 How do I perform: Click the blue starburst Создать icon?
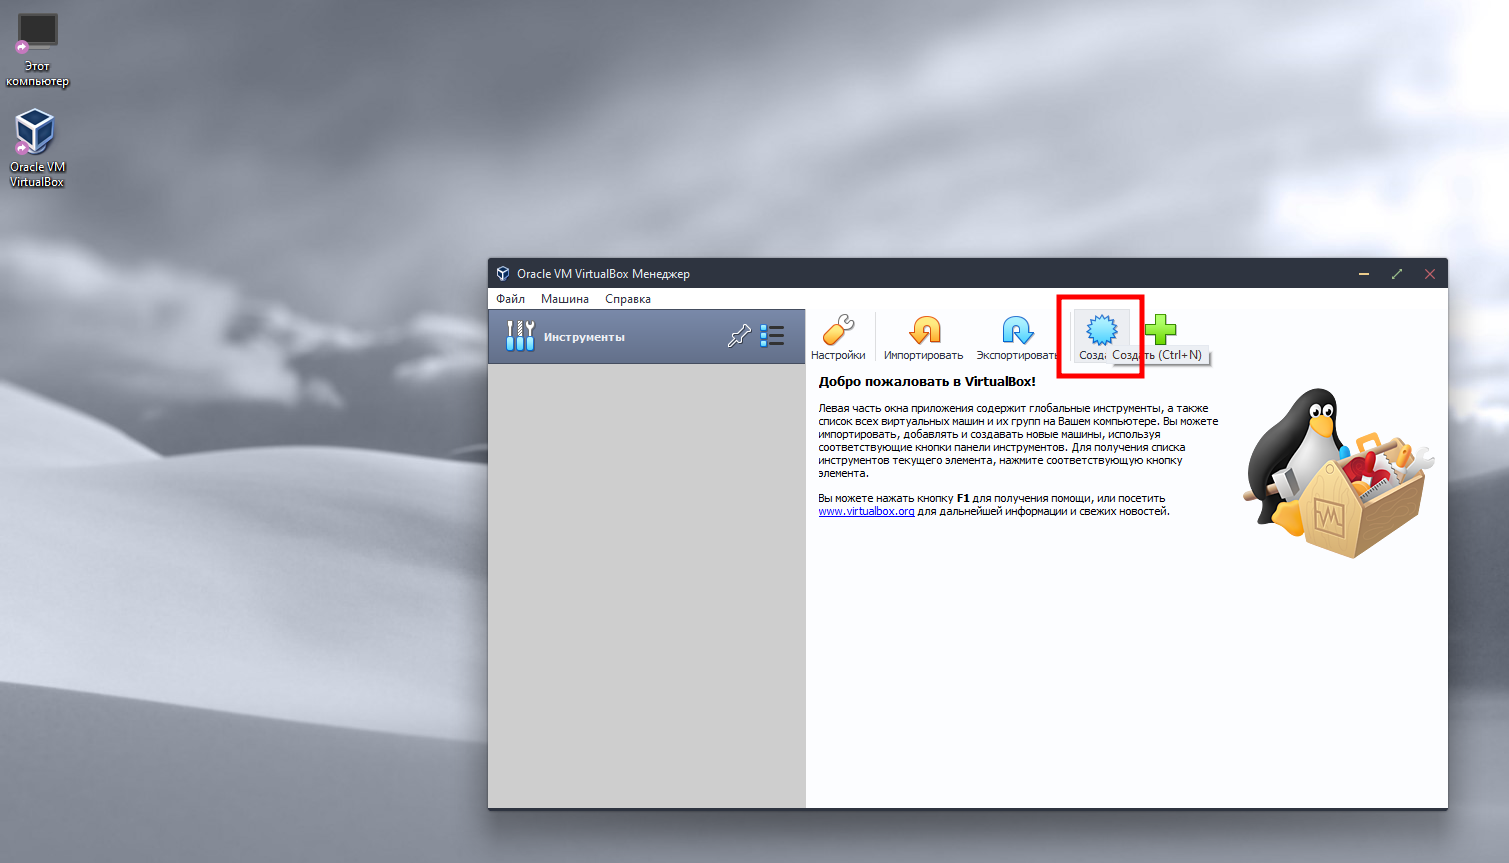pyautogui.click(x=1101, y=330)
